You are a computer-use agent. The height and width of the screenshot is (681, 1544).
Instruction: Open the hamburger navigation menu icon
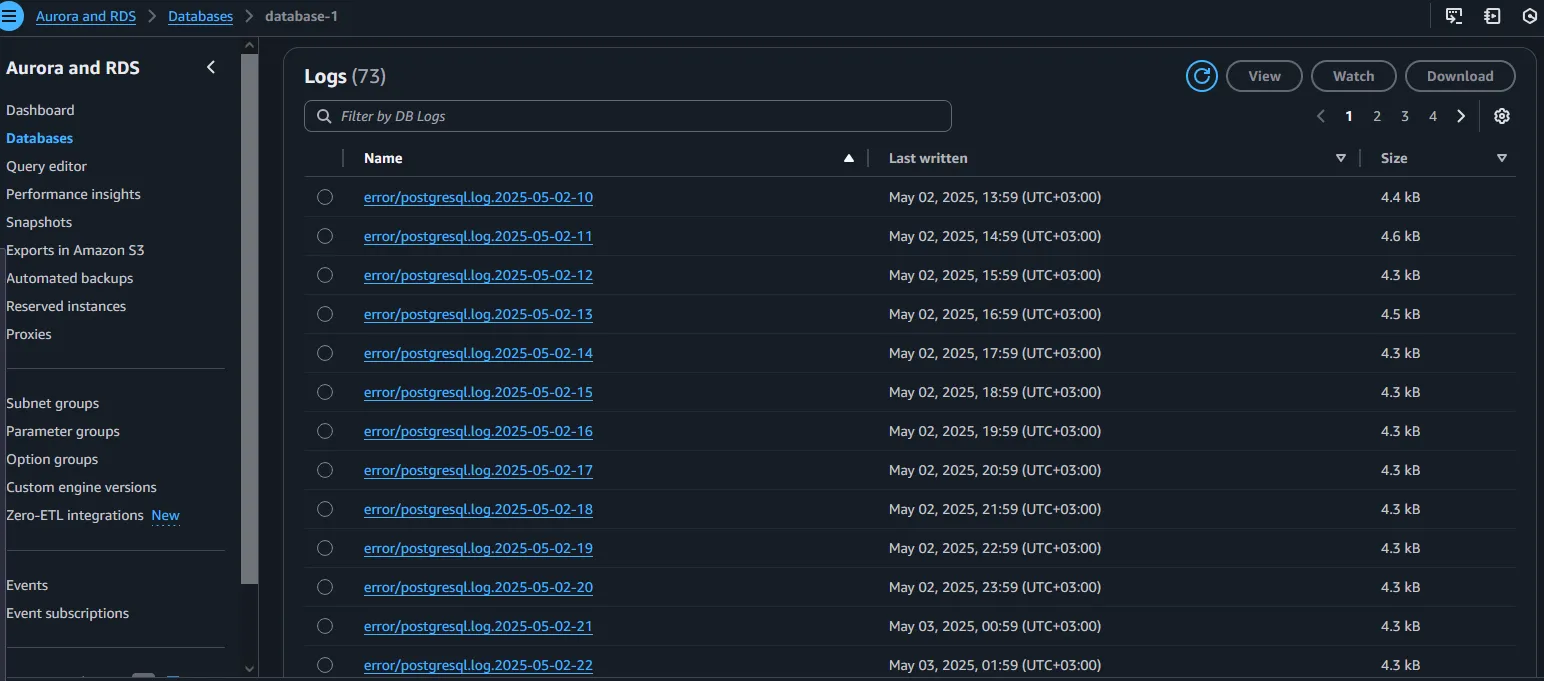(10, 16)
